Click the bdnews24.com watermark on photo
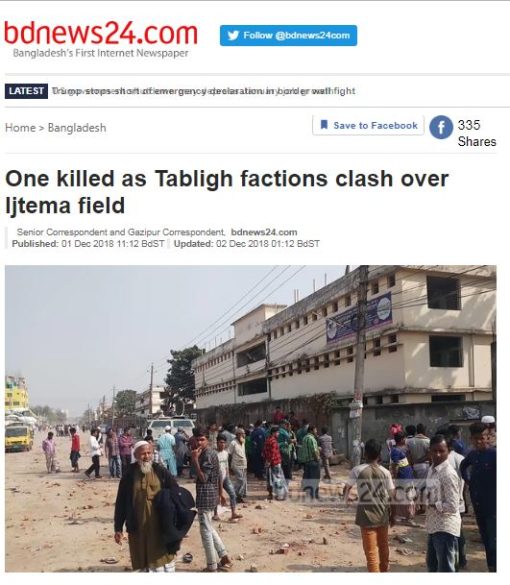This screenshot has height=585, width=510. coord(354,489)
